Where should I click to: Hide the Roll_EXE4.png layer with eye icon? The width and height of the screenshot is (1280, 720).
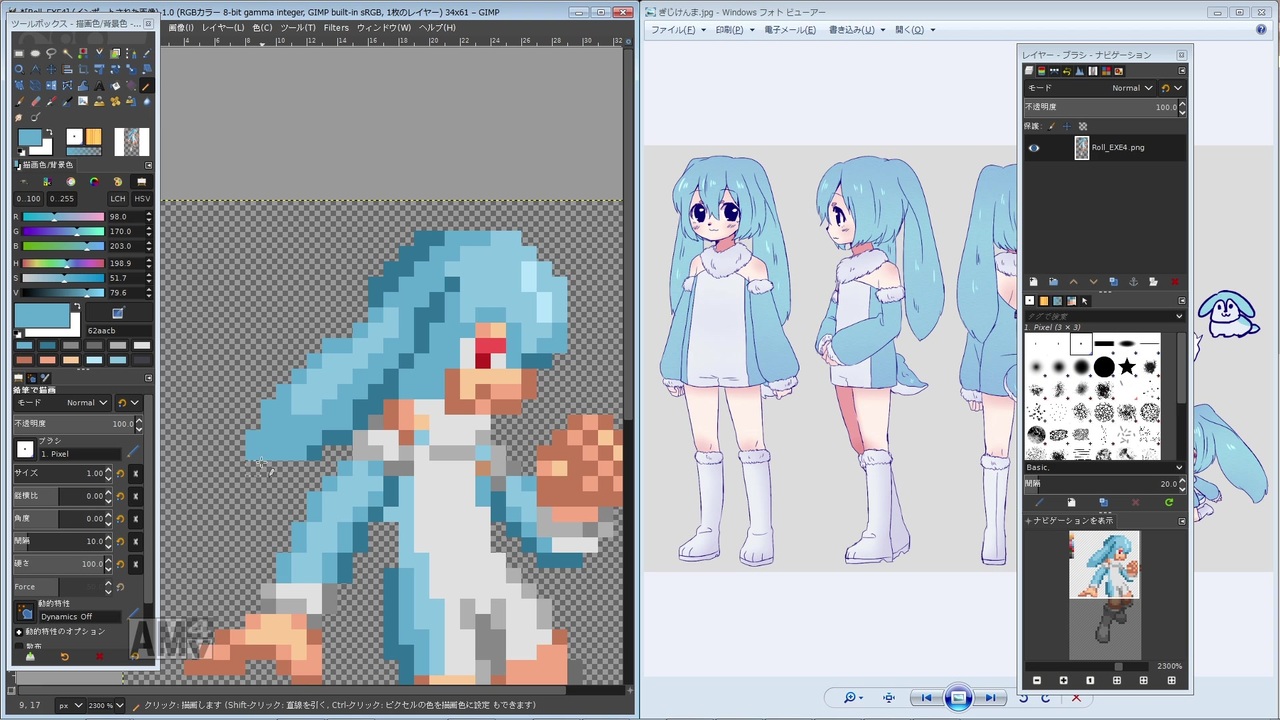tap(1034, 148)
